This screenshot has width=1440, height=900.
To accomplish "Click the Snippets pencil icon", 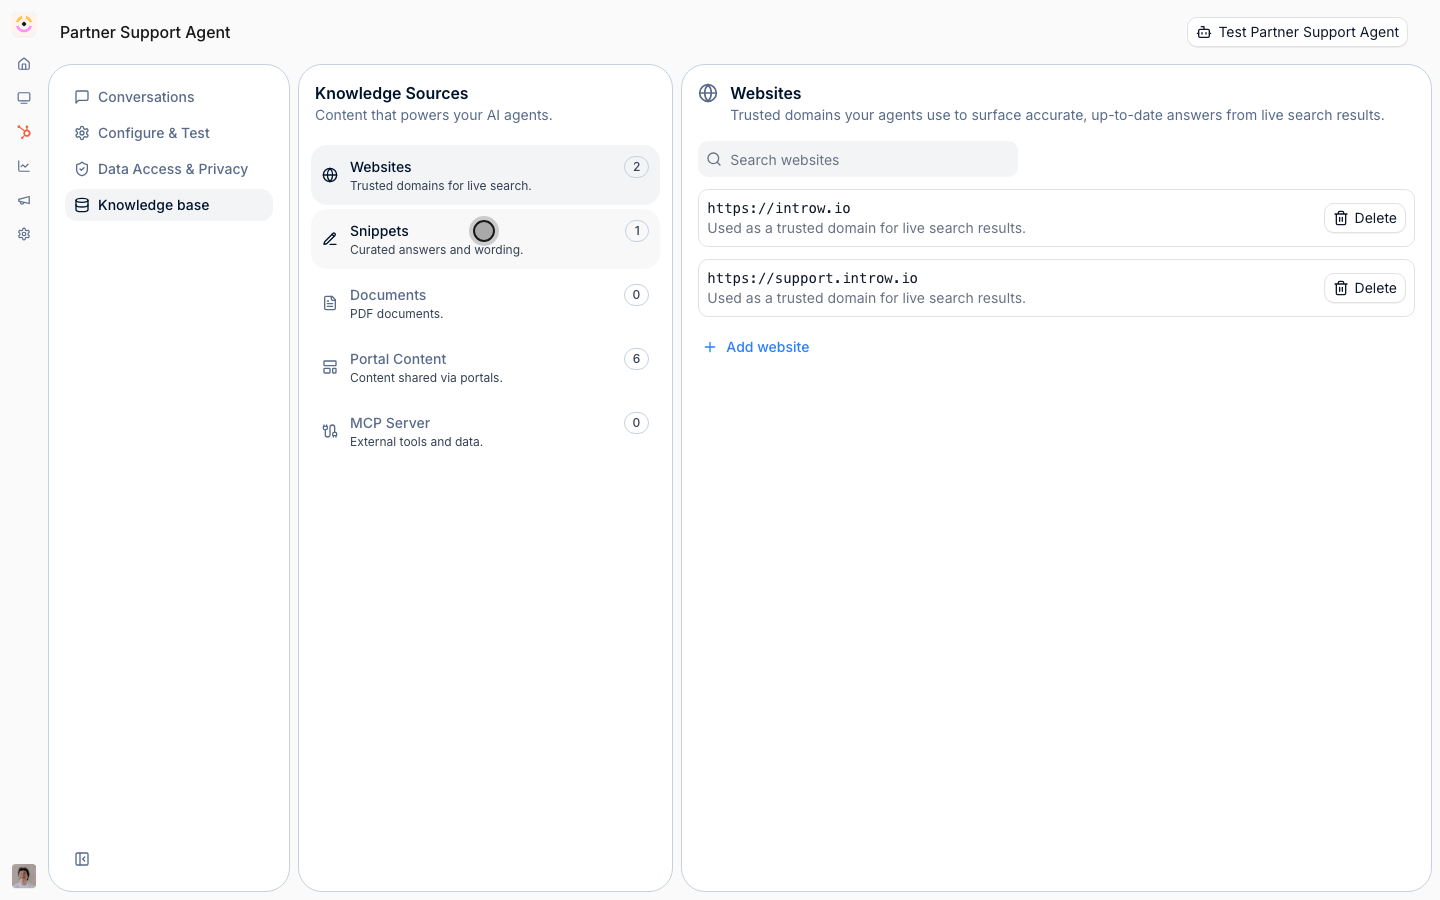I will click(330, 239).
